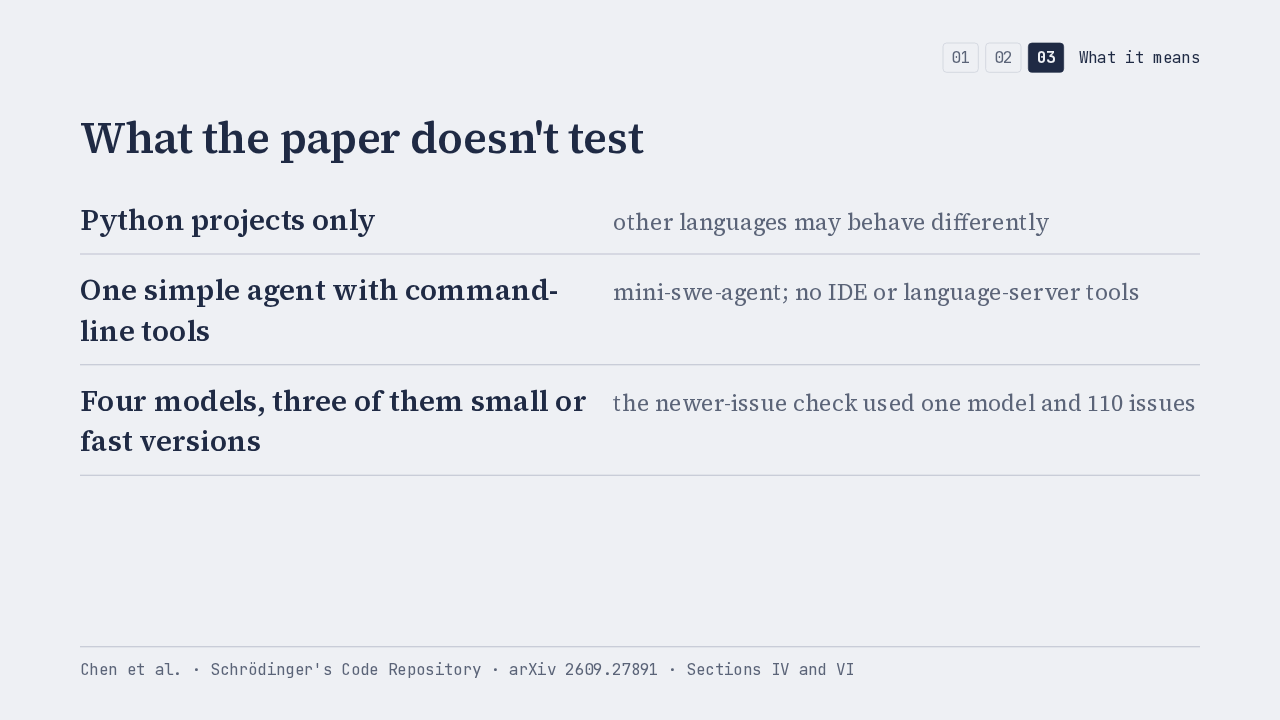Open the 'arXiv 2609.27891' reference
Viewport: 1280px width, 720px height.
[583, 670]
